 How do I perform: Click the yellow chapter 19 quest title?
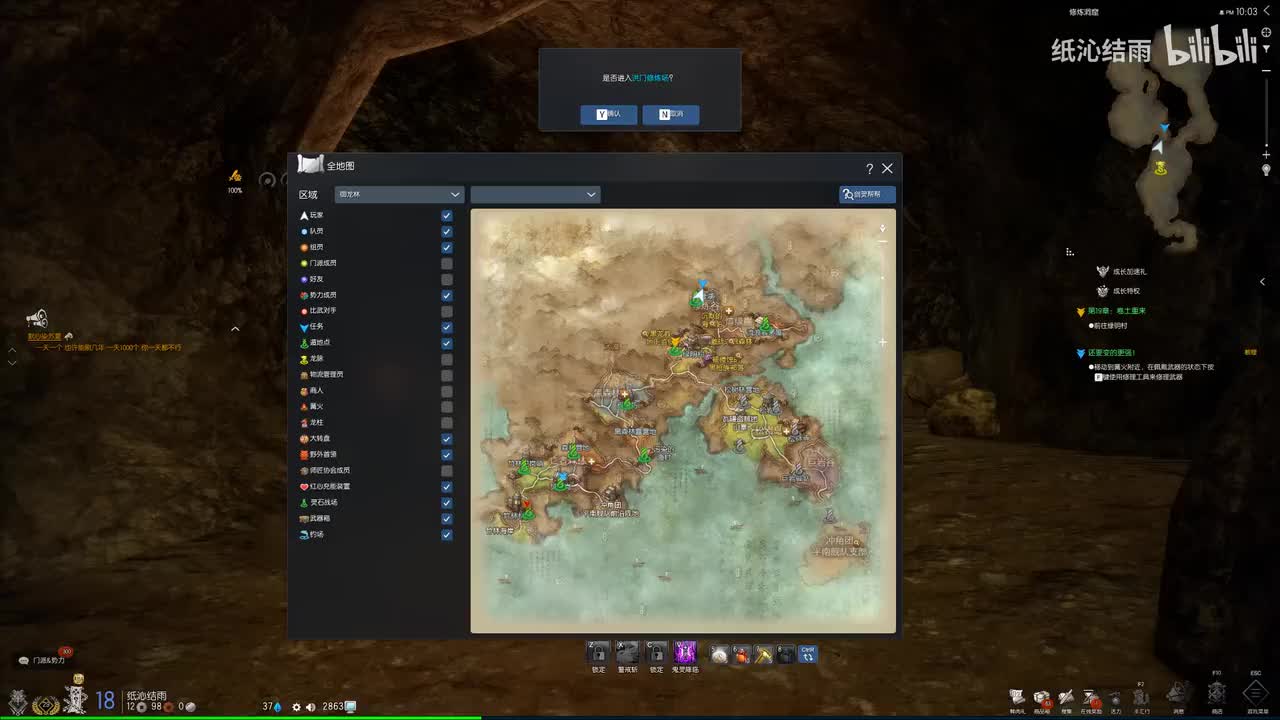click(1116, 311)
